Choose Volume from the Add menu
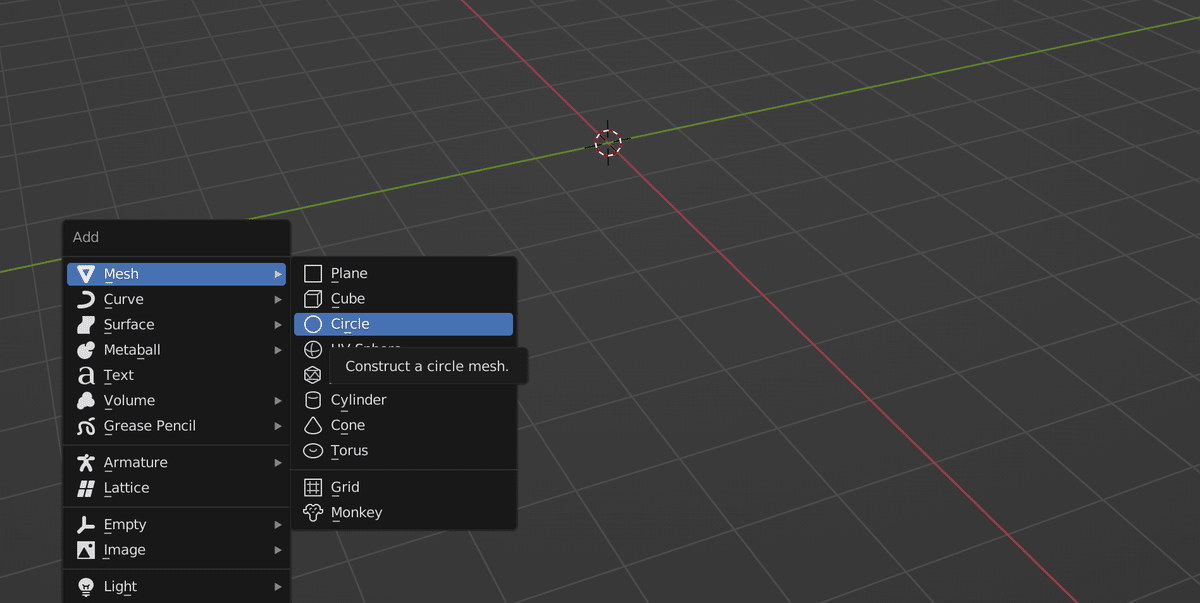Image resolution: width=1200 pixels, height=603 pixels. (x=177, y=401)
